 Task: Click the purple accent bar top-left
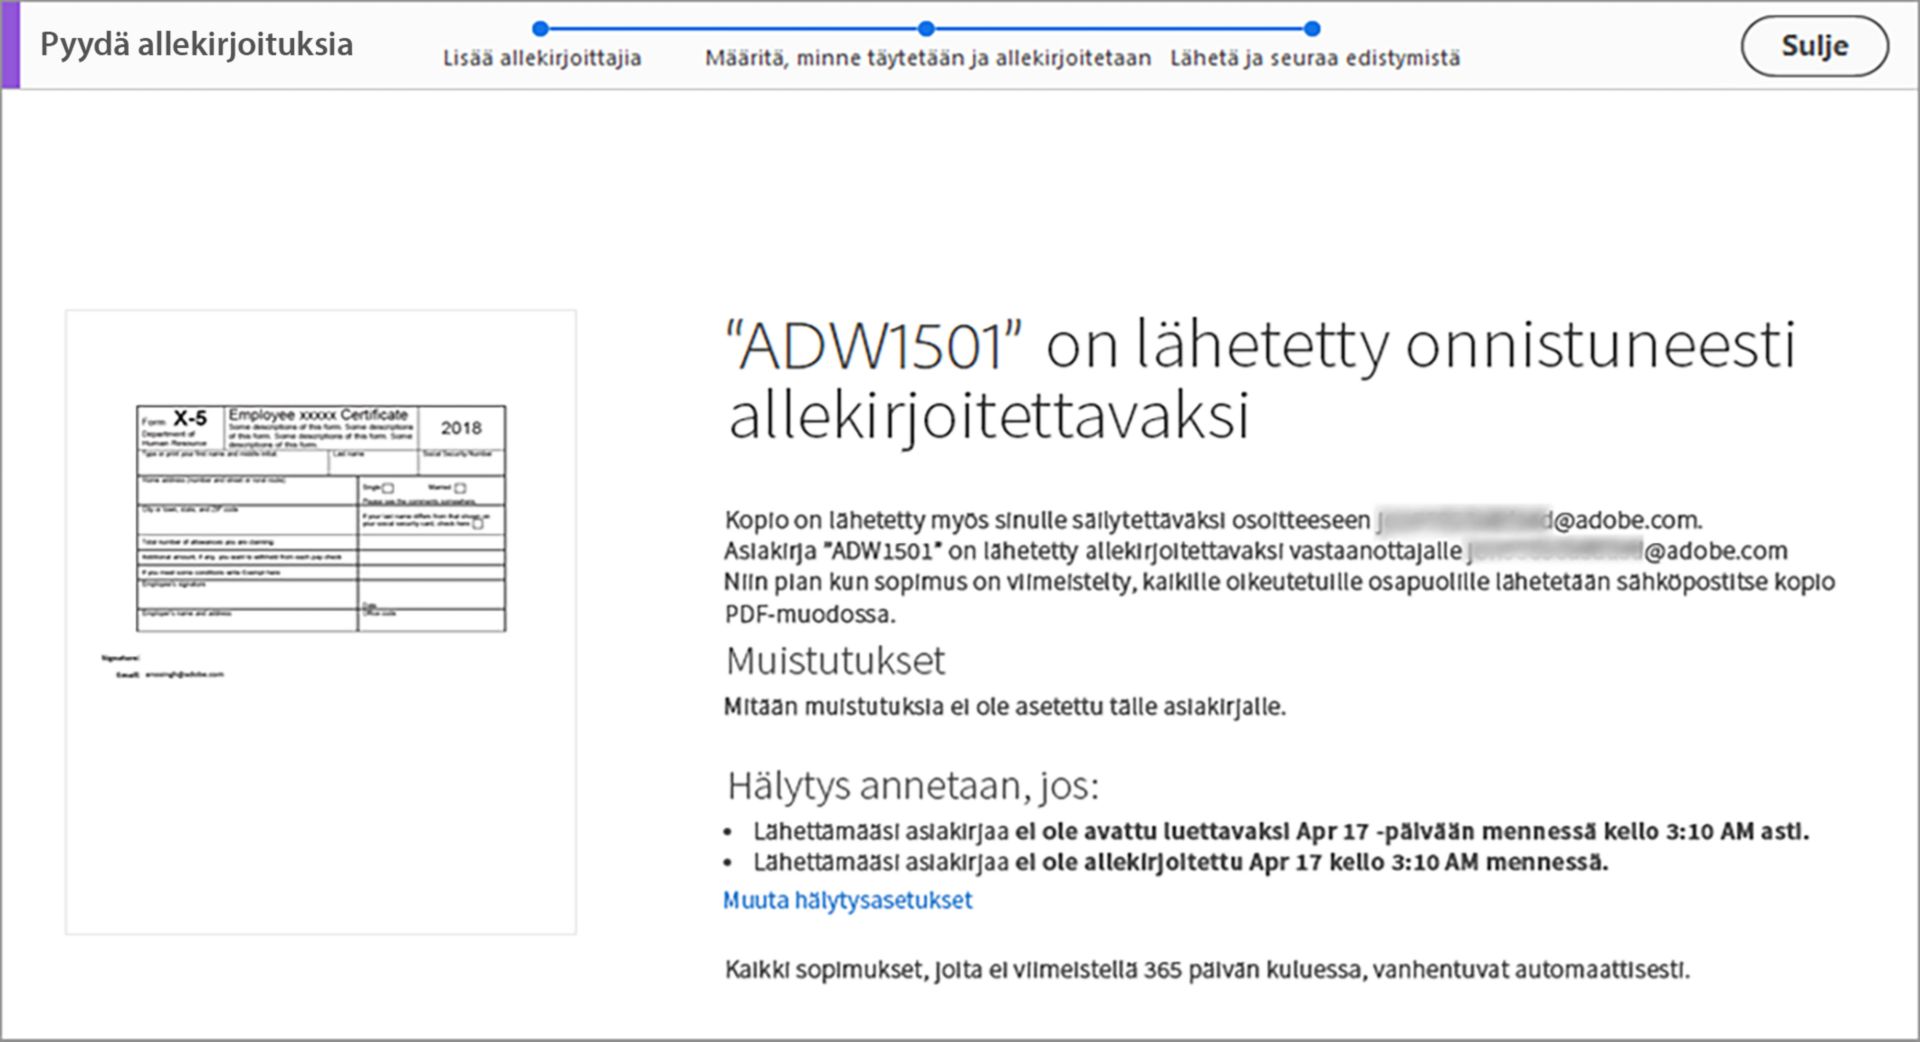(x=8, y=45)
